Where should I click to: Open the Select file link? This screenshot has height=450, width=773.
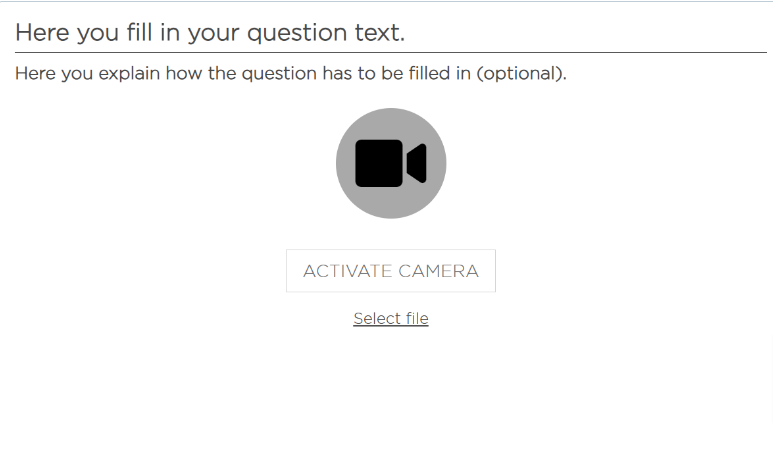[391, 318]
